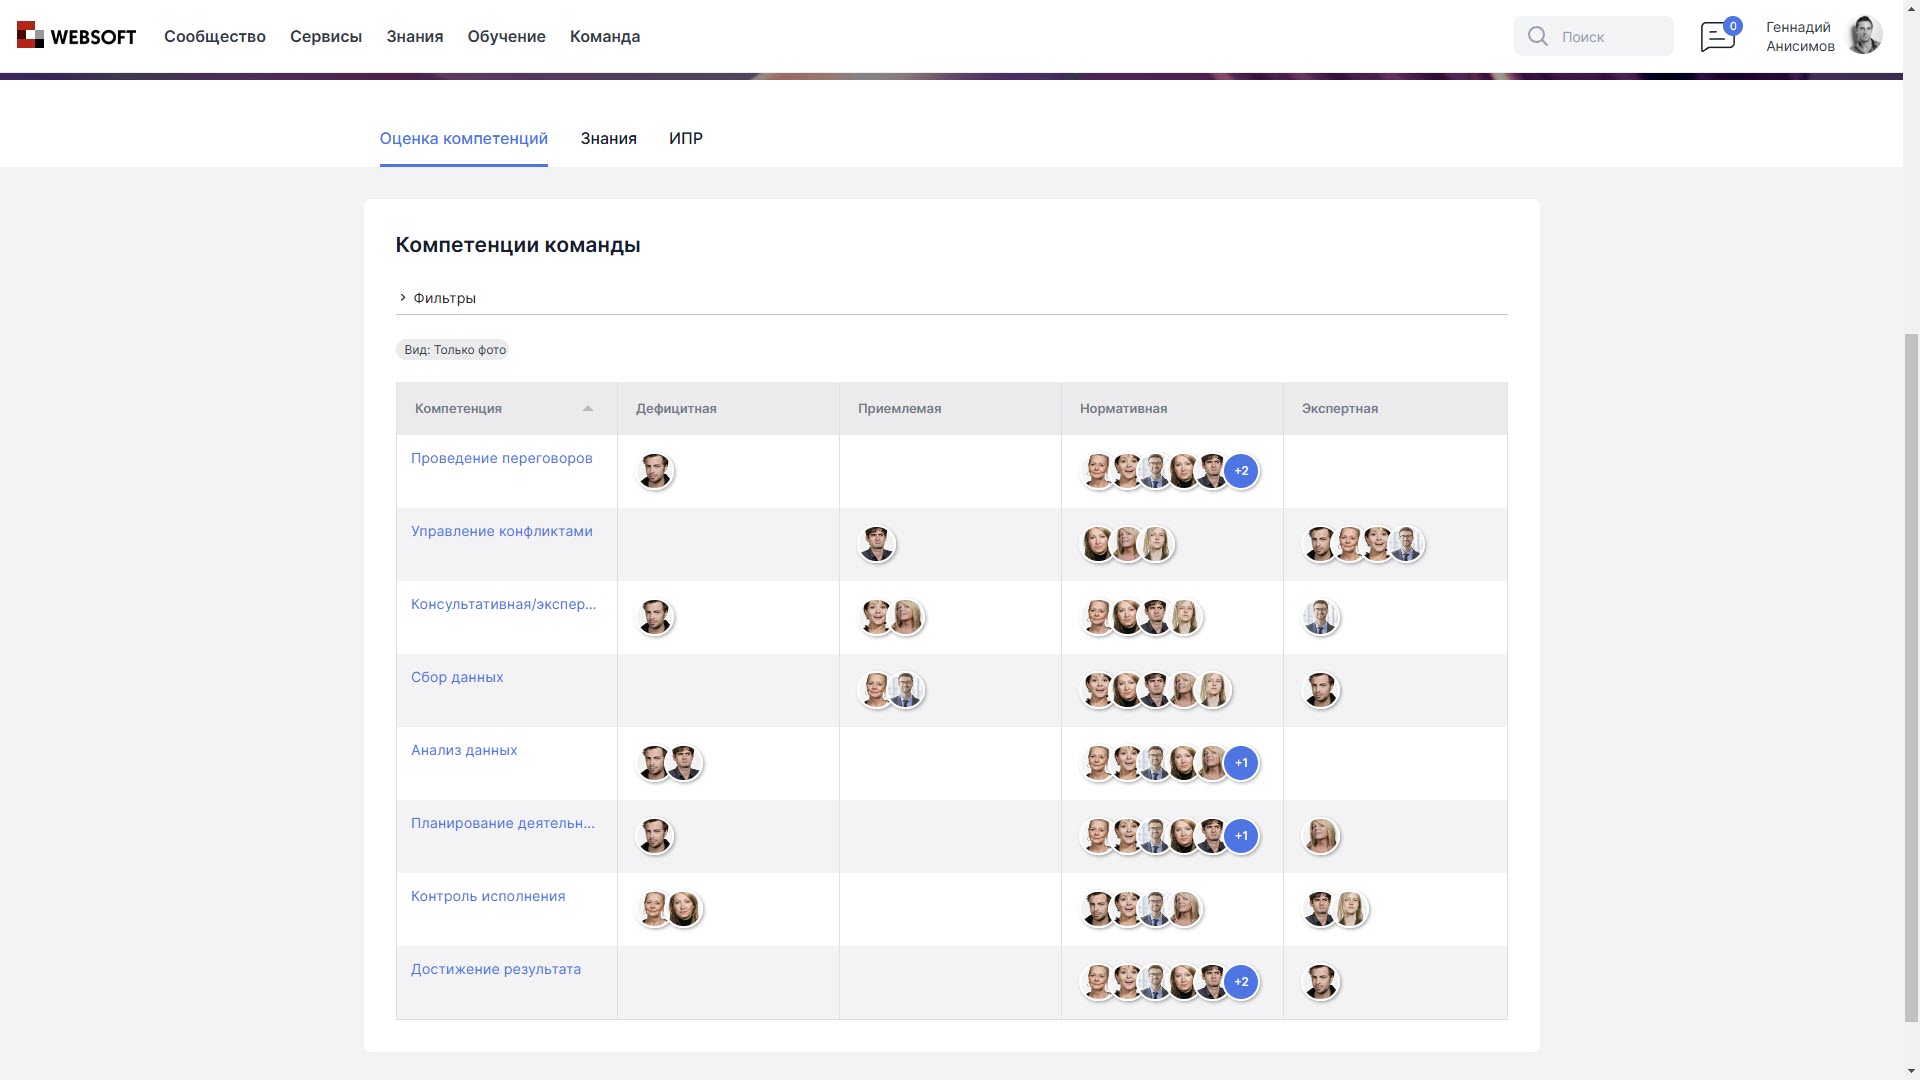This screenshot has width=1920, height=1080.
Task: Click the scrollbar down arrow
Action: click(x=1911, y=1072)
